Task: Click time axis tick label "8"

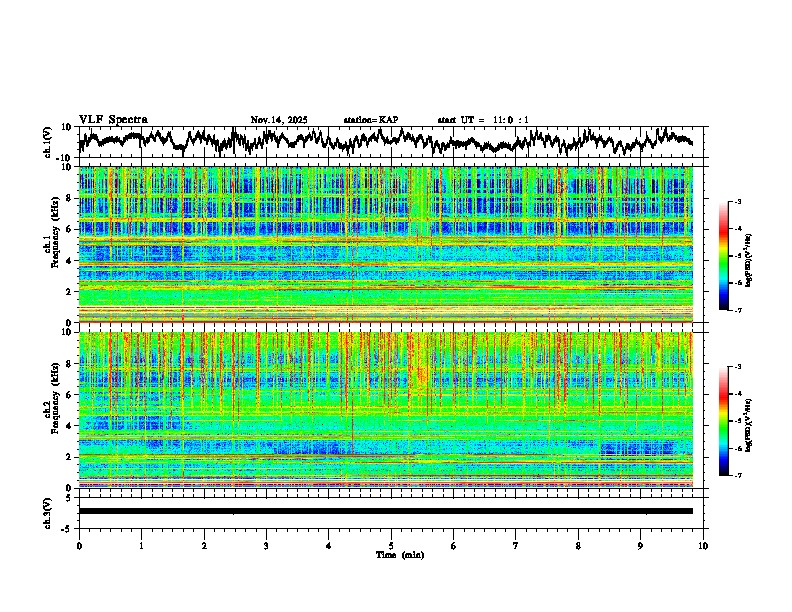Action: click(578, 546)
